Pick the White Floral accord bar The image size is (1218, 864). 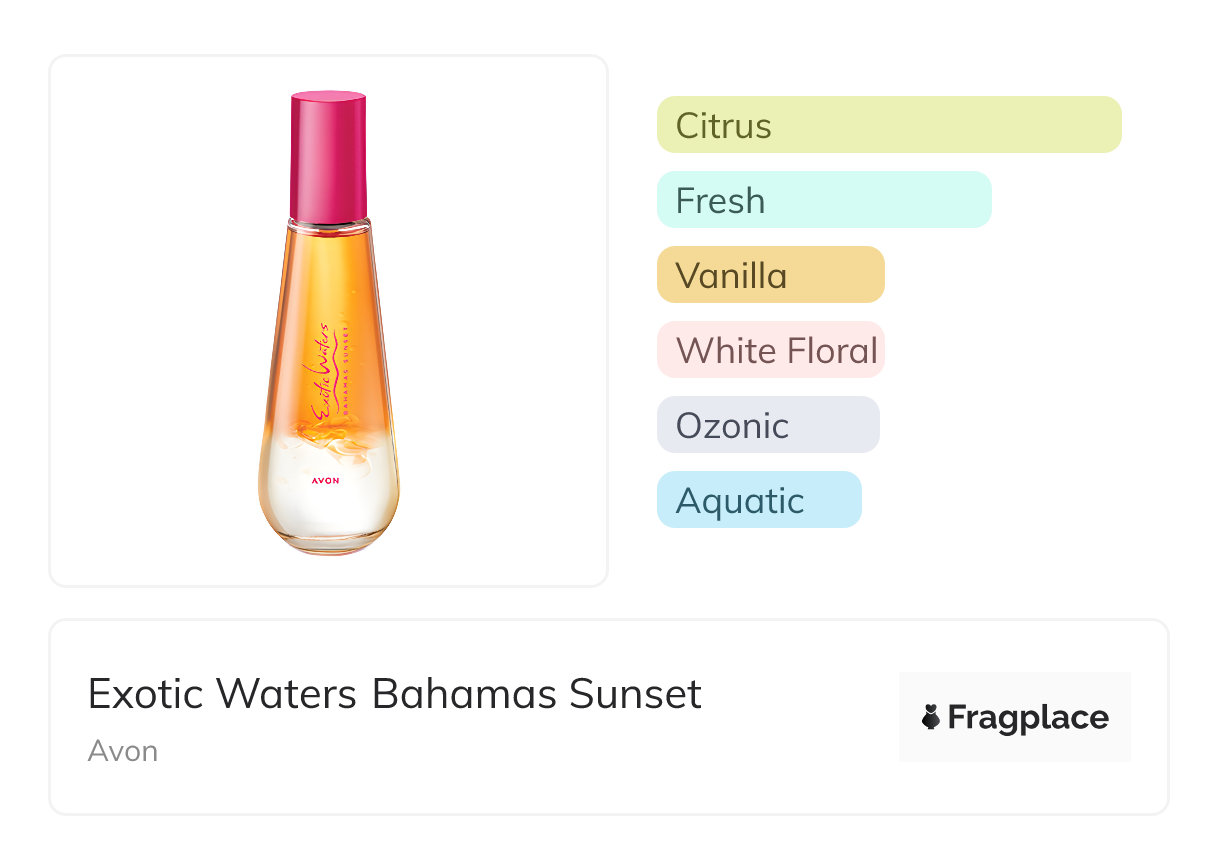(770, 350)
